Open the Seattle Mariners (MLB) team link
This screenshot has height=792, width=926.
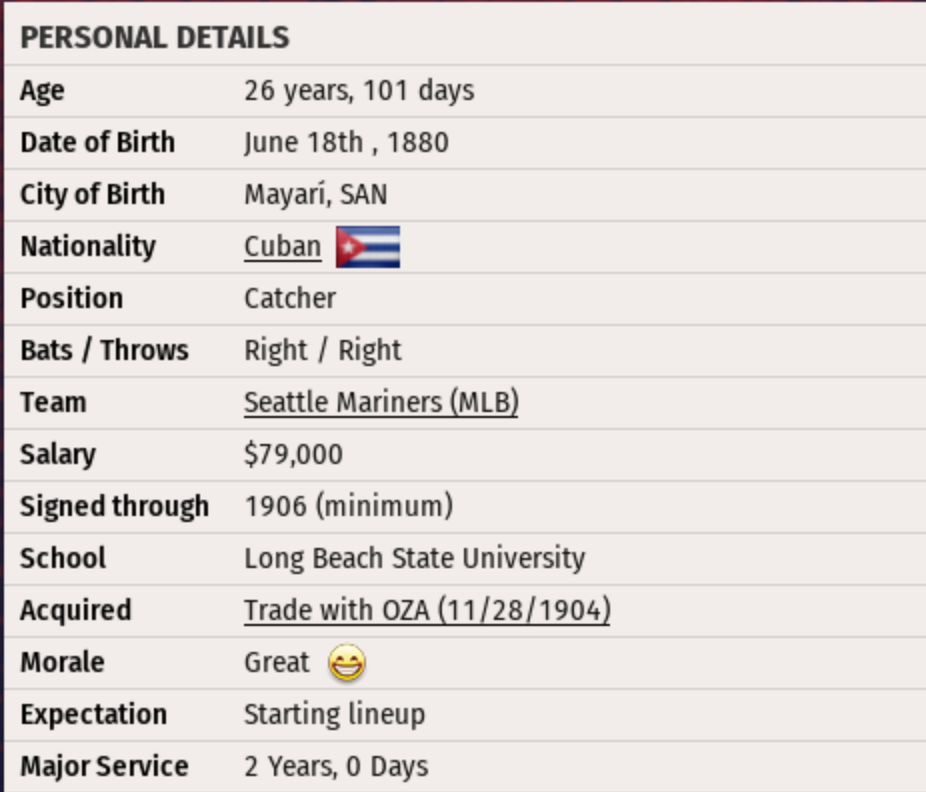(x=381, y=403)
